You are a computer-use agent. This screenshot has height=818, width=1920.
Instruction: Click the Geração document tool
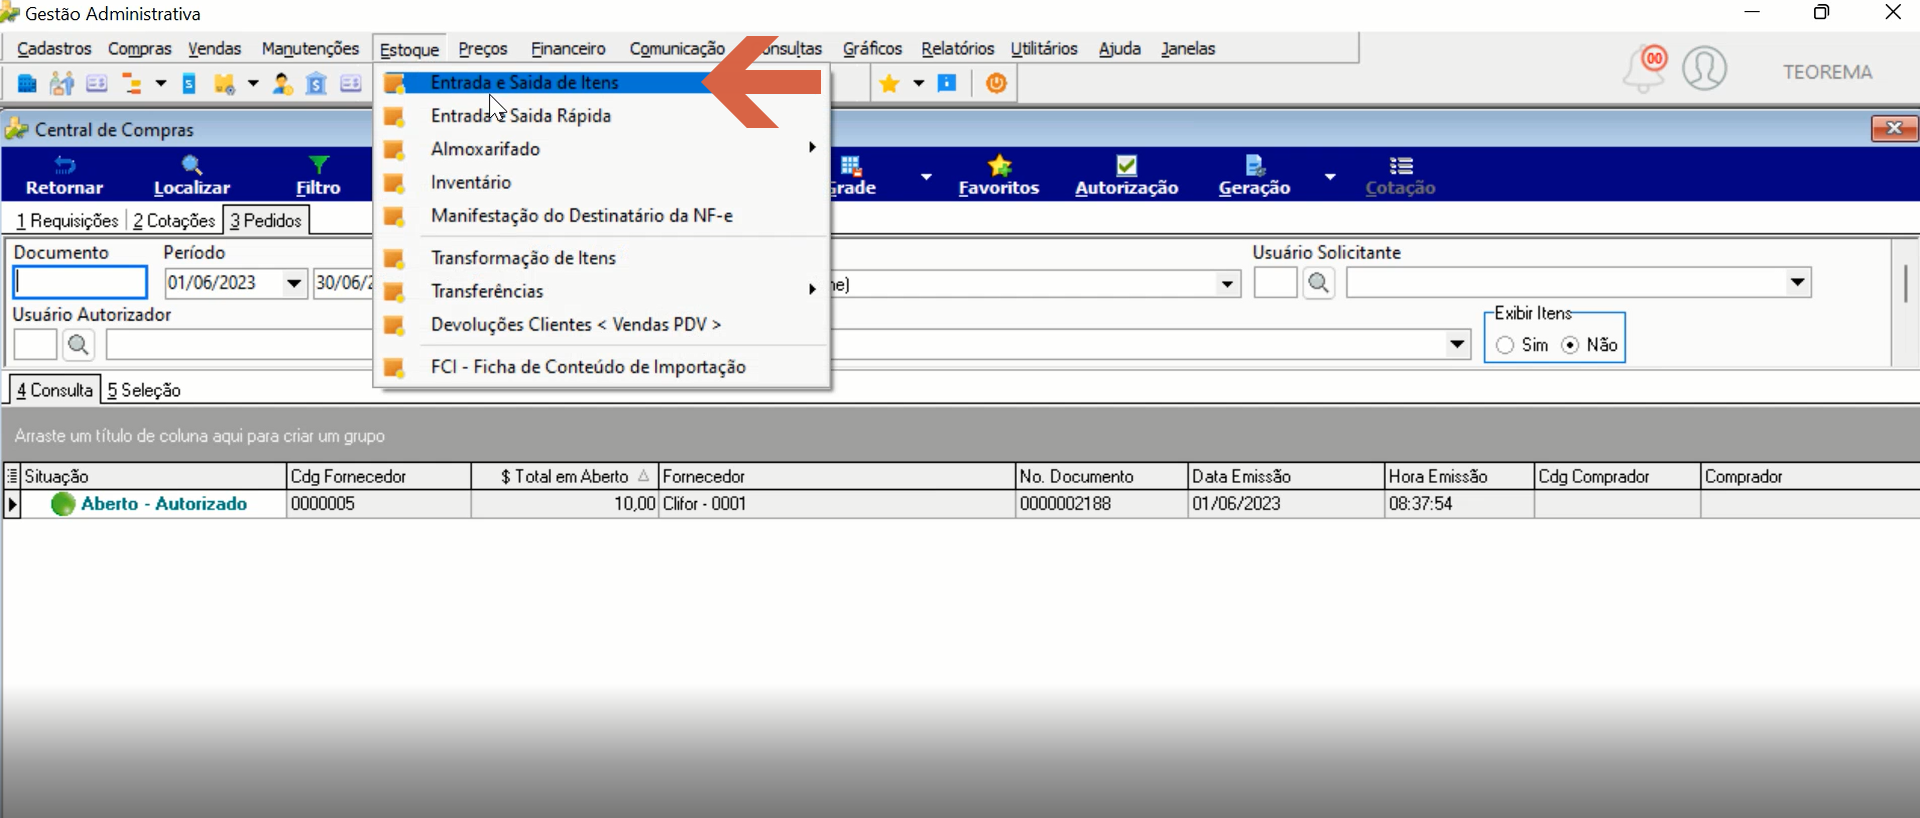pos(1254,176)
